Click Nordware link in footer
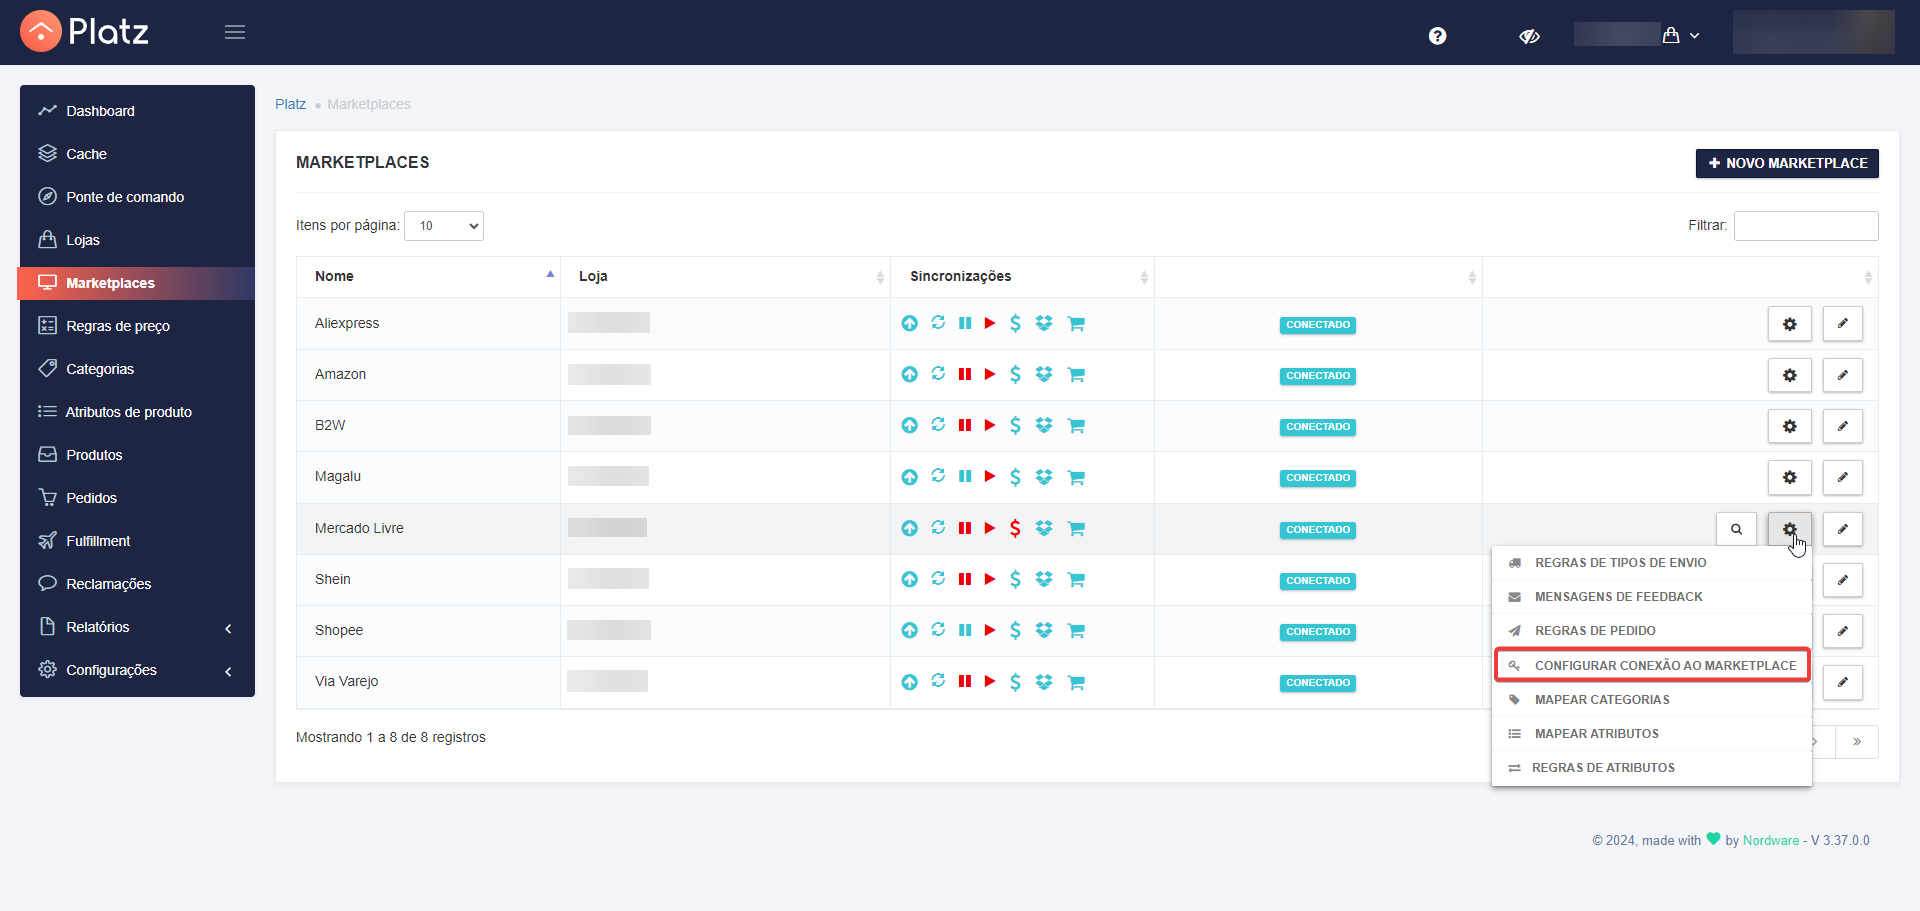Screen dimensions: 1920x911 1770,841
